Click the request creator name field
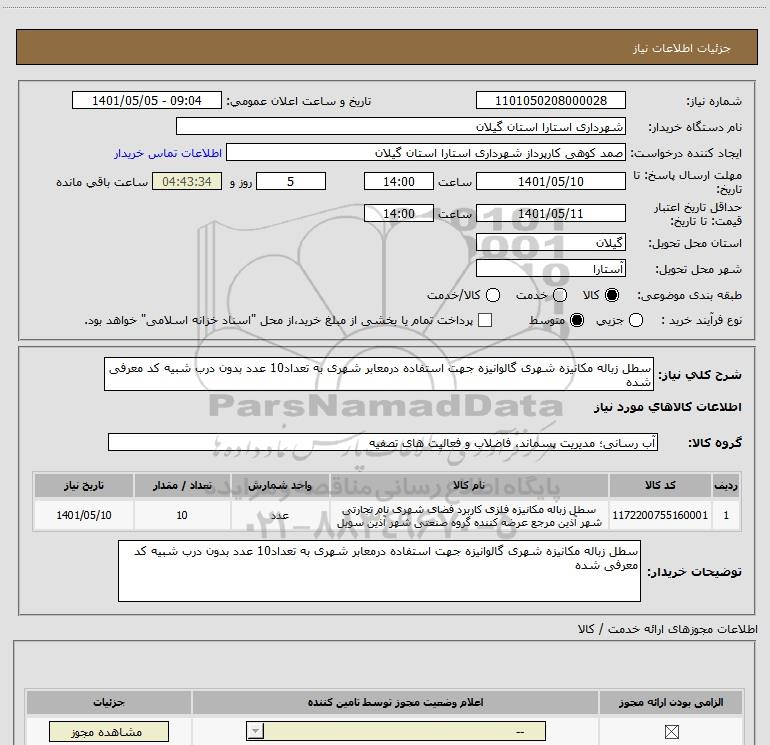Image resolution: width=770 pixels, height=745 pixels. point(426,152)
